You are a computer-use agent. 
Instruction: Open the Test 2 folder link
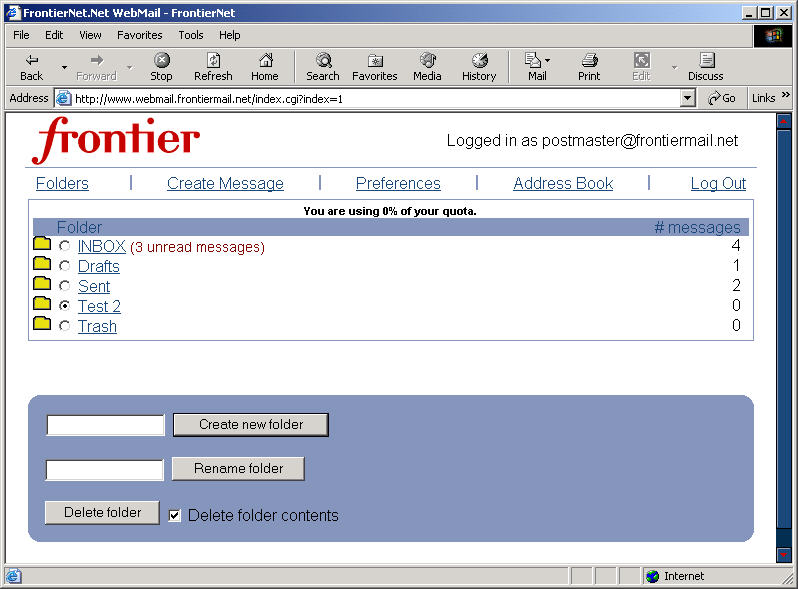(99, 306)
